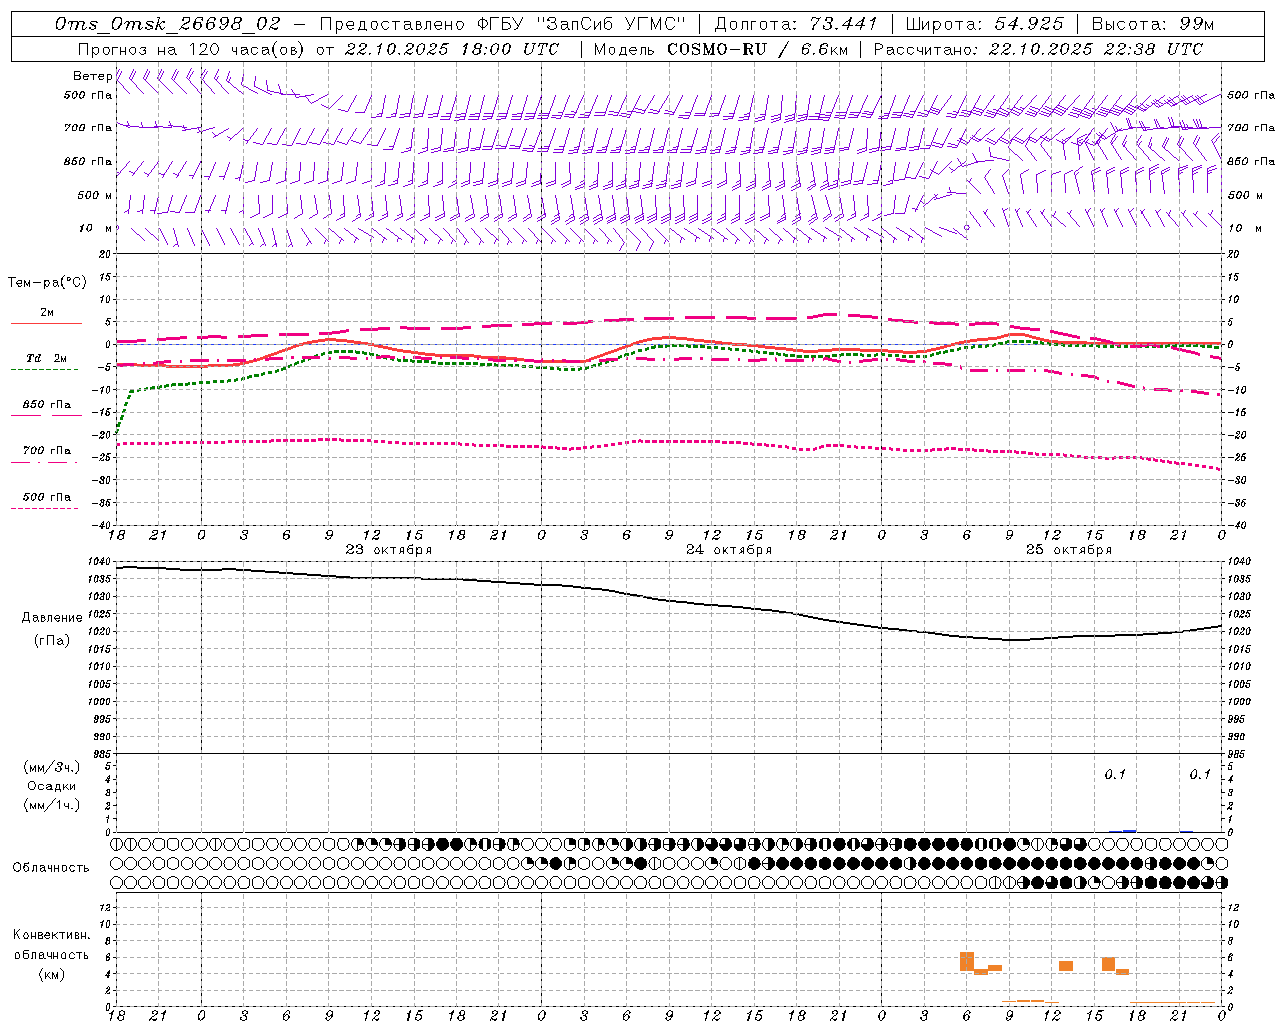Click the Тем-ра(°C) temperature panel label
The height and width of the screenshot is (1024, 1280).
(47, 283)
